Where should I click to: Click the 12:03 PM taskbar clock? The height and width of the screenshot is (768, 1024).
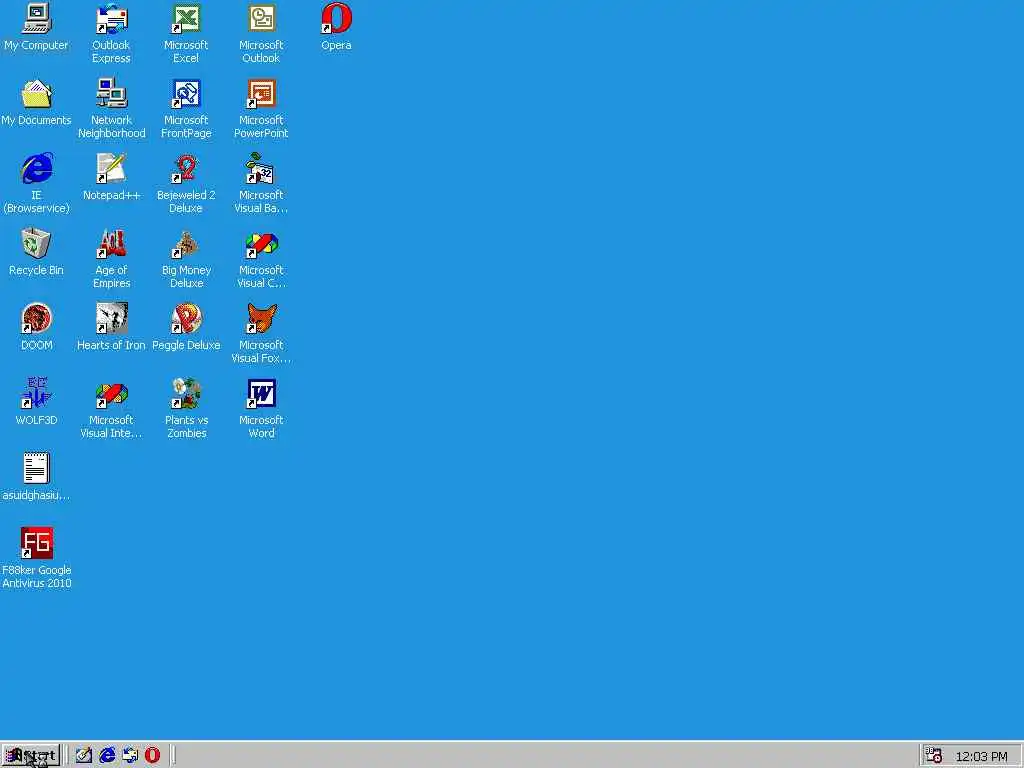[x=981, y=756]
